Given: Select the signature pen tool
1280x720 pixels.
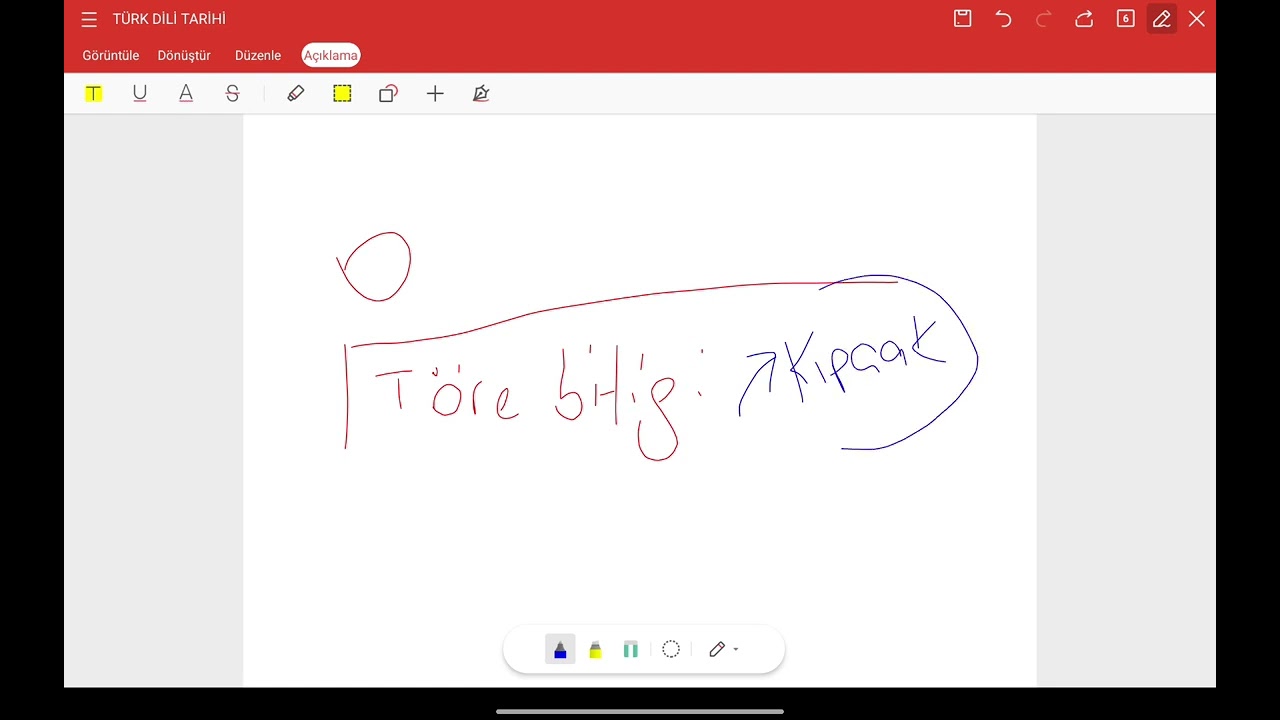Looking at the screenshot, I should pos(481,94).
